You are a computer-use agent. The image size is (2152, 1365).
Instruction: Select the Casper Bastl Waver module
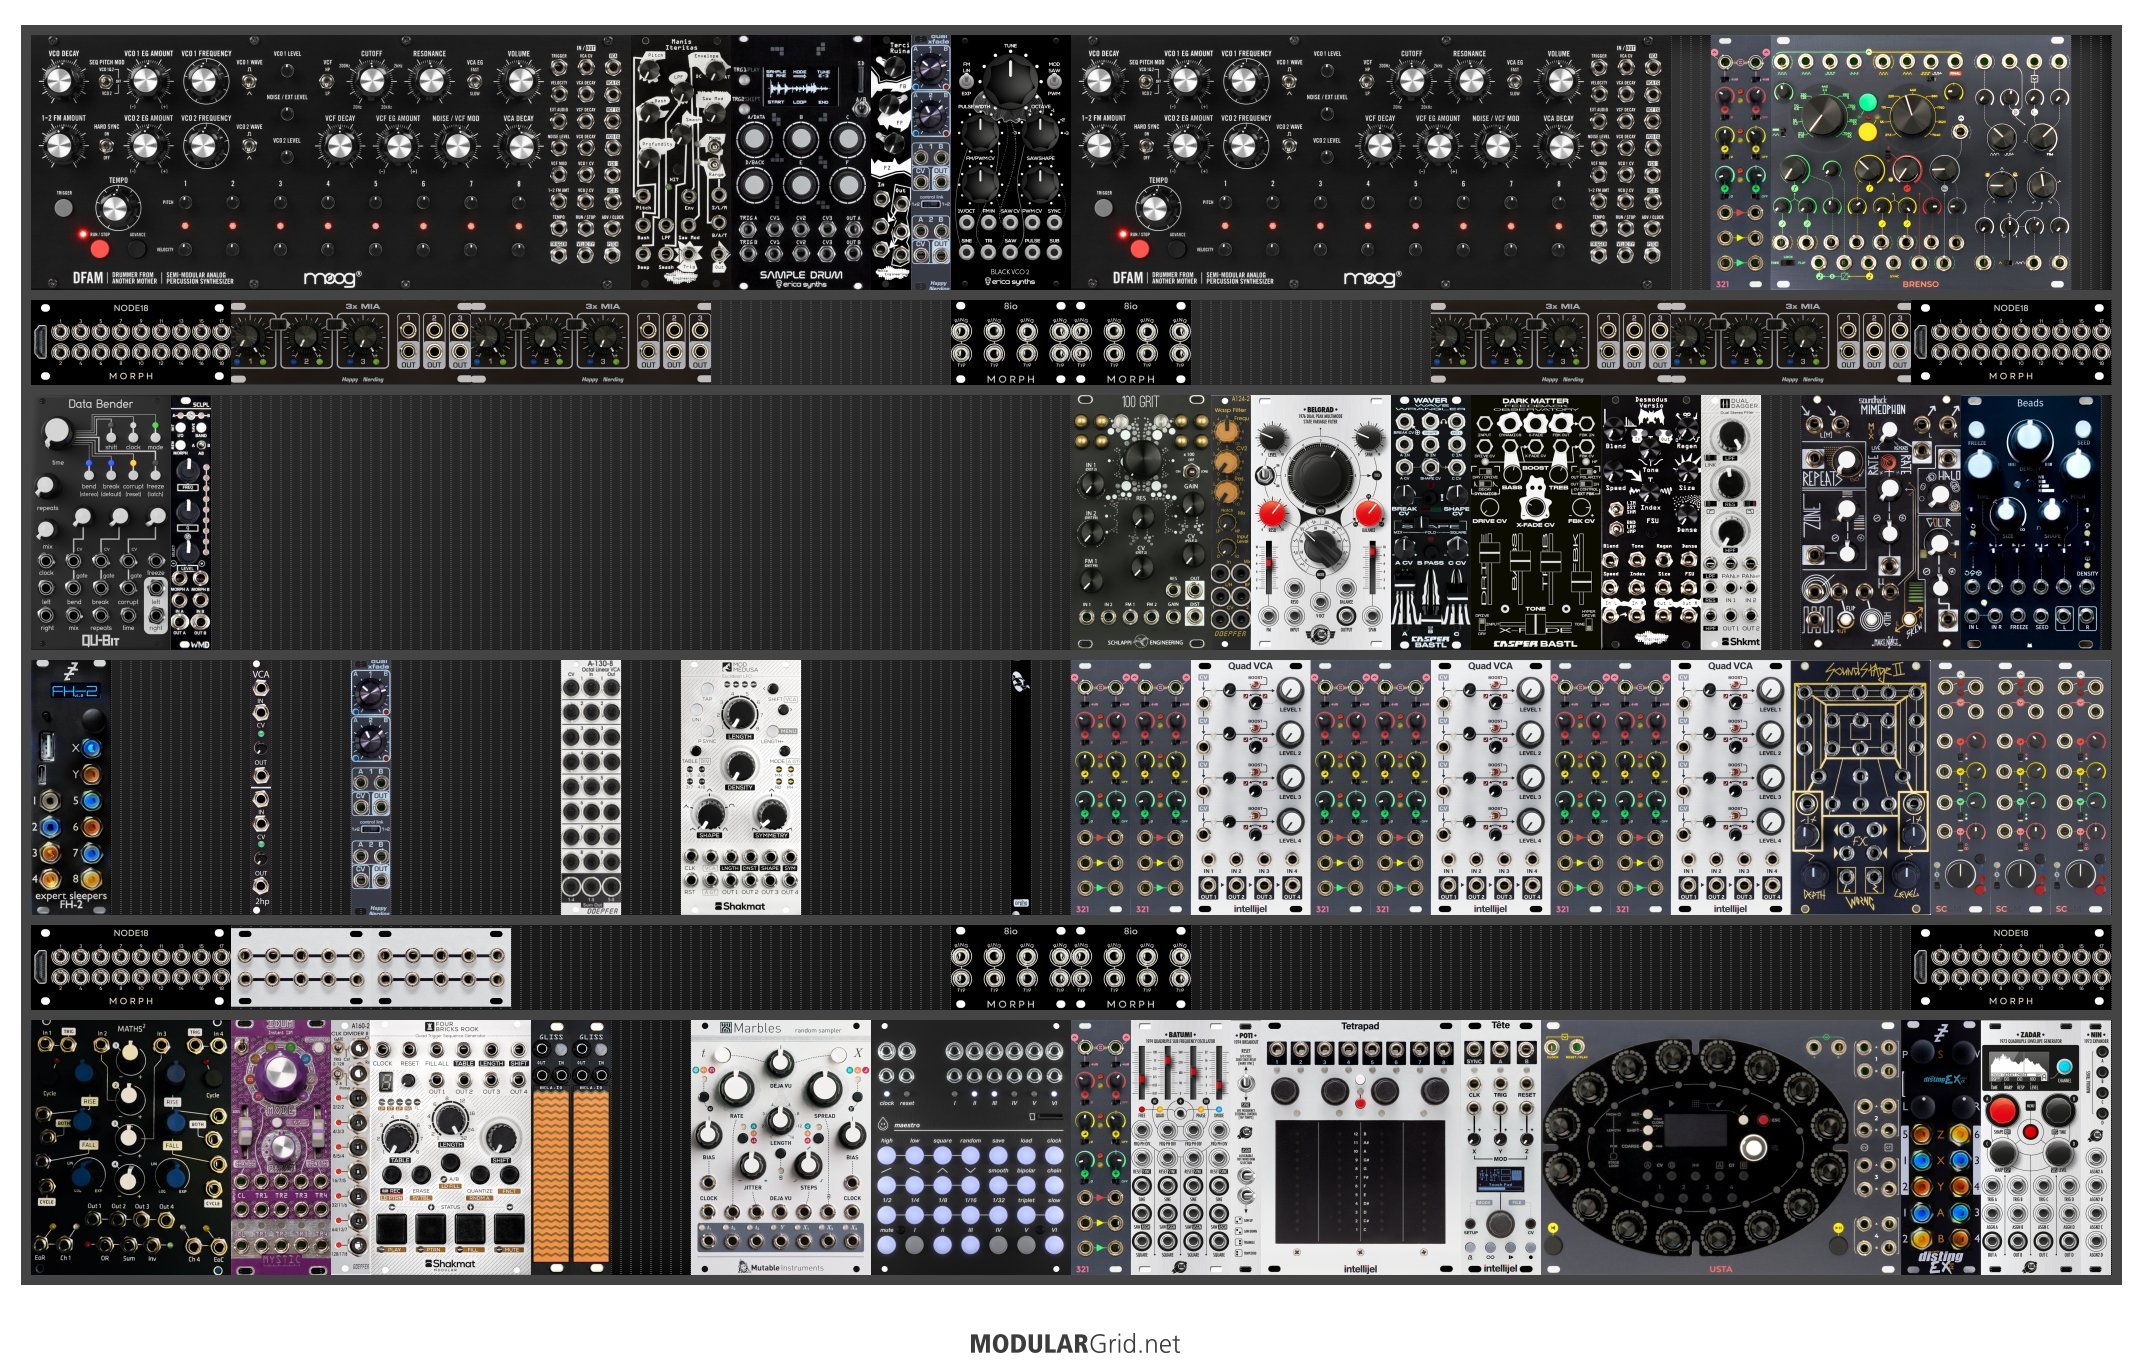[1431, 522]
